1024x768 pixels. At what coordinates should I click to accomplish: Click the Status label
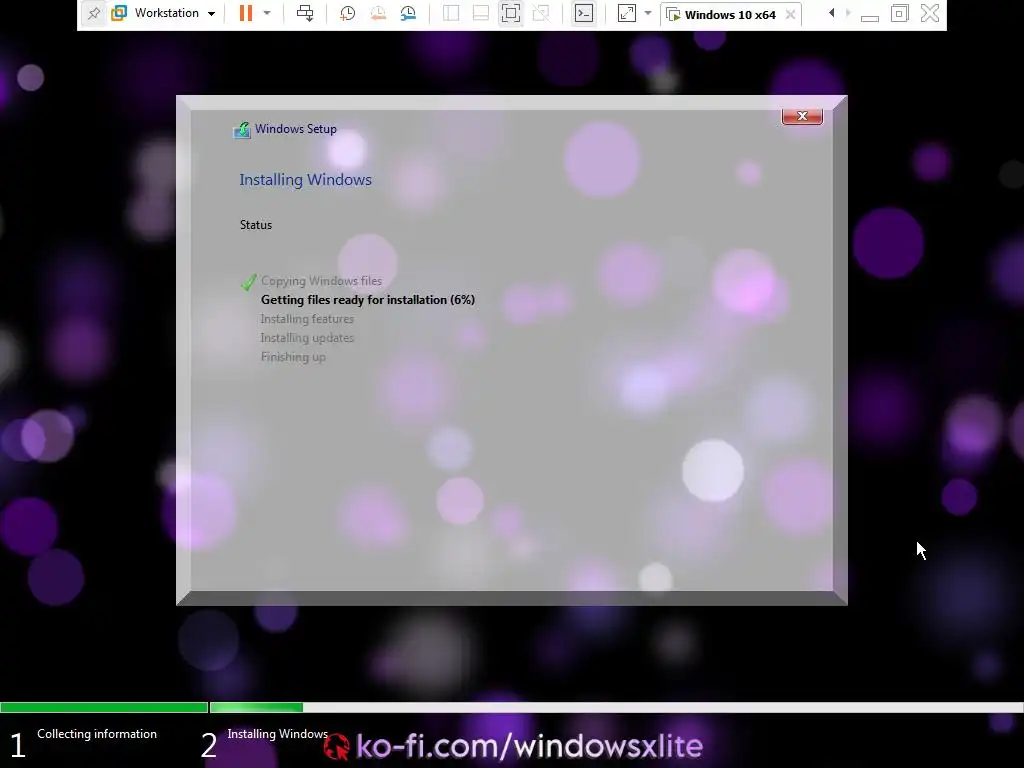click(x=255, y=225)
